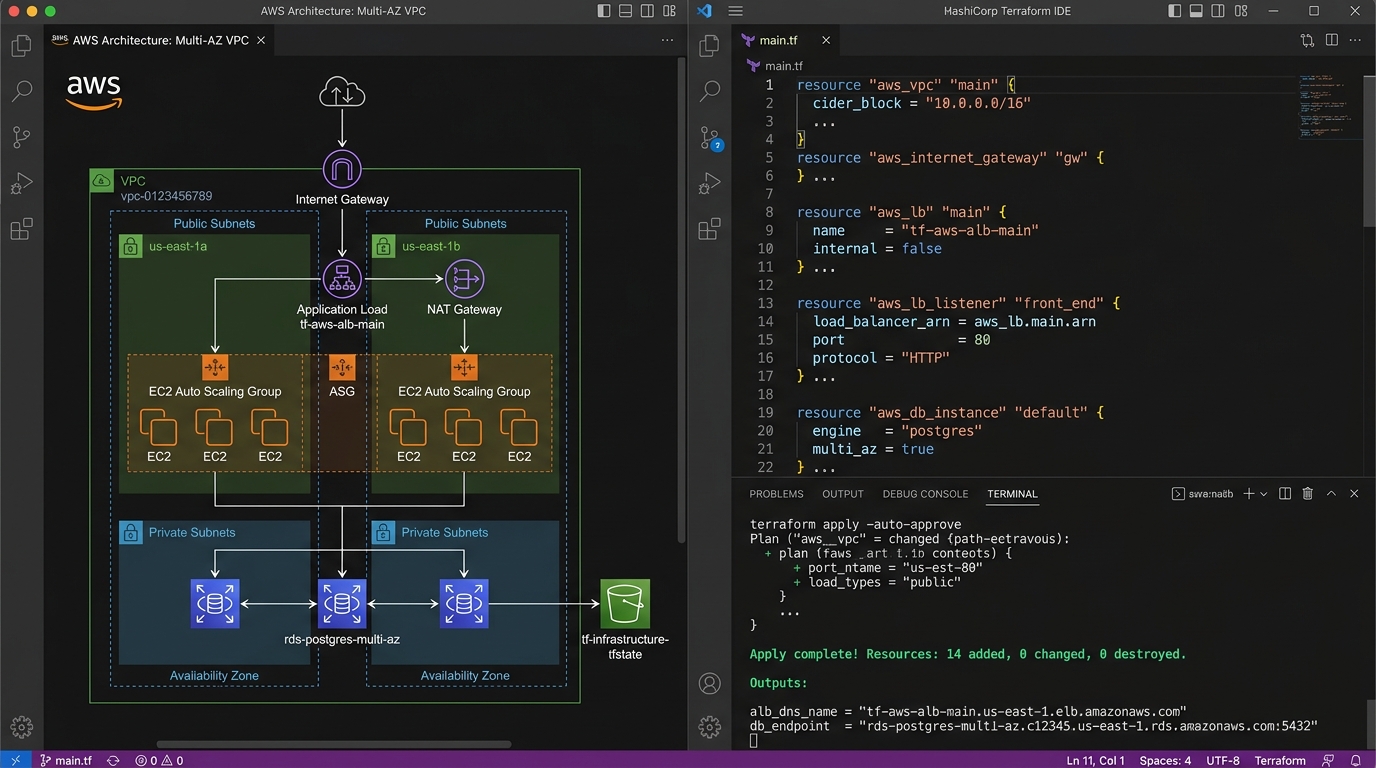1376x768 pixels.
Task: Open Extensions in the AWS Architecture window
Action: (21, 230)
